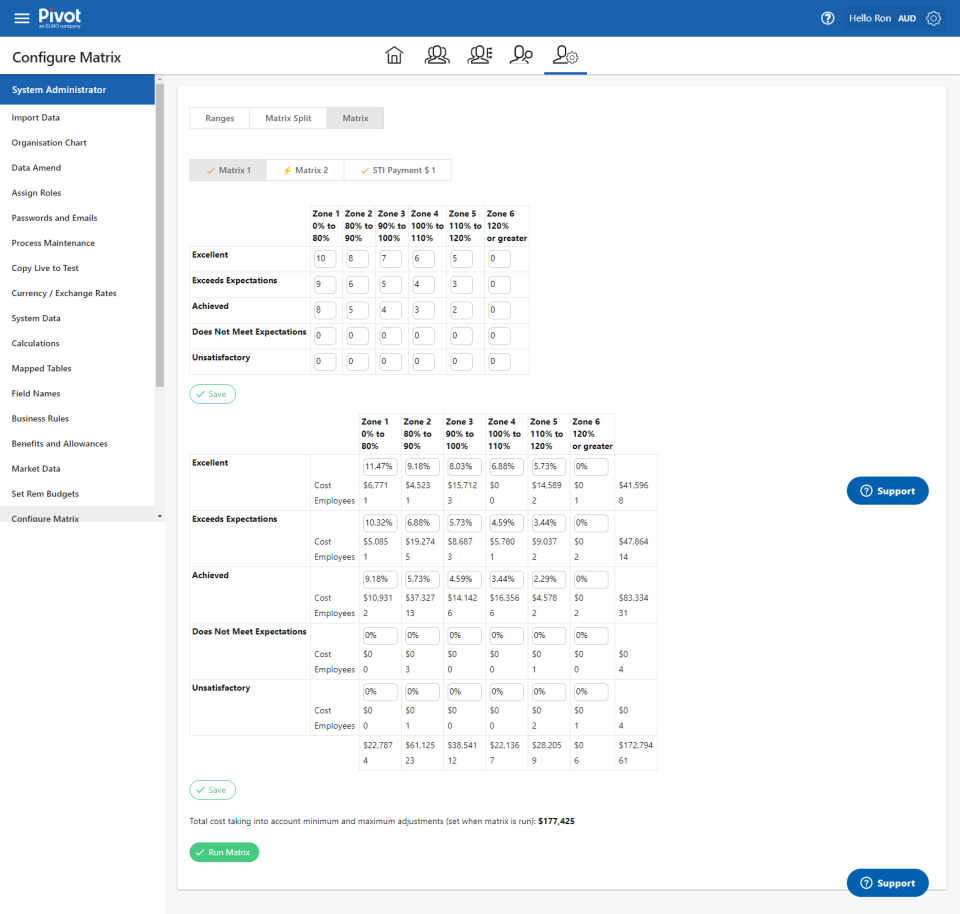This screenshot has height=914, width=960.
Task: Open the Matrix Split tab
Action: [x=287, y=117]
